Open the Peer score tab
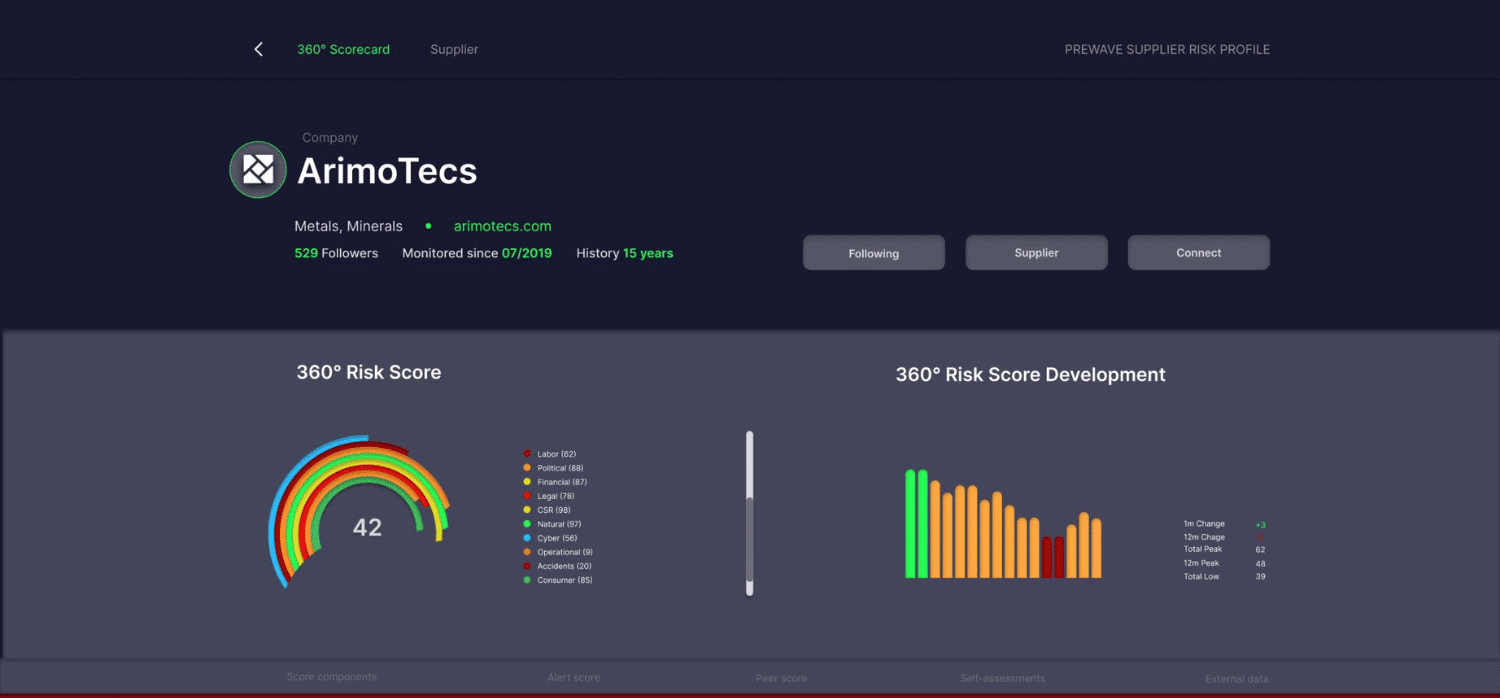 click(781, 678)
